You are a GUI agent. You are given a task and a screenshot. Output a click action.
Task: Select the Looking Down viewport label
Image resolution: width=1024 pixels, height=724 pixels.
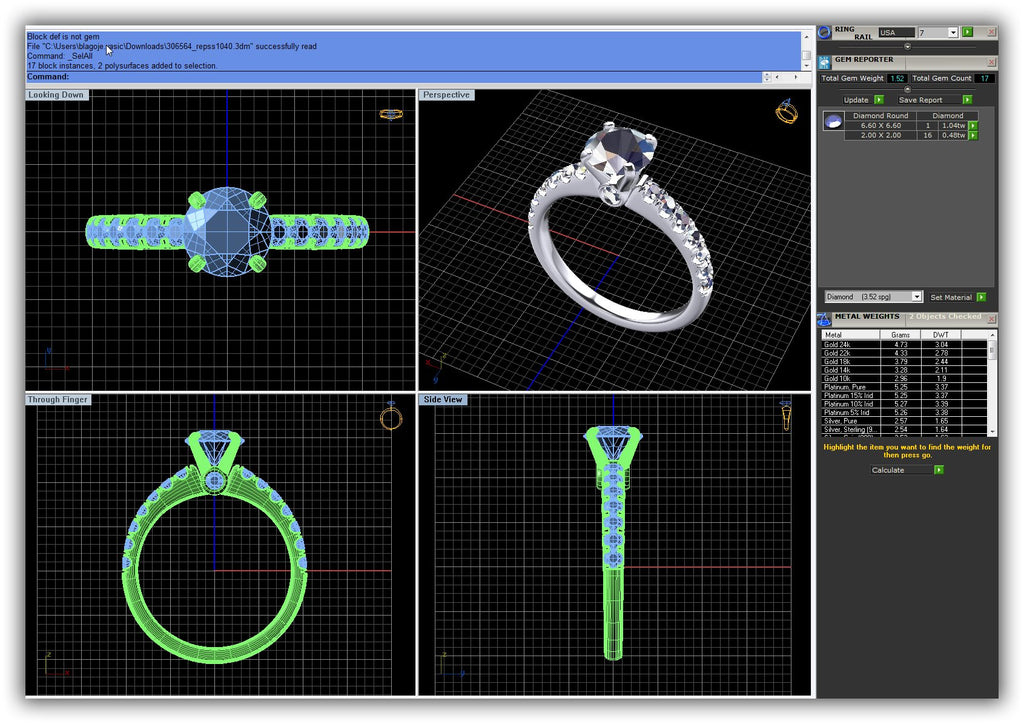[x=56, y=95]
